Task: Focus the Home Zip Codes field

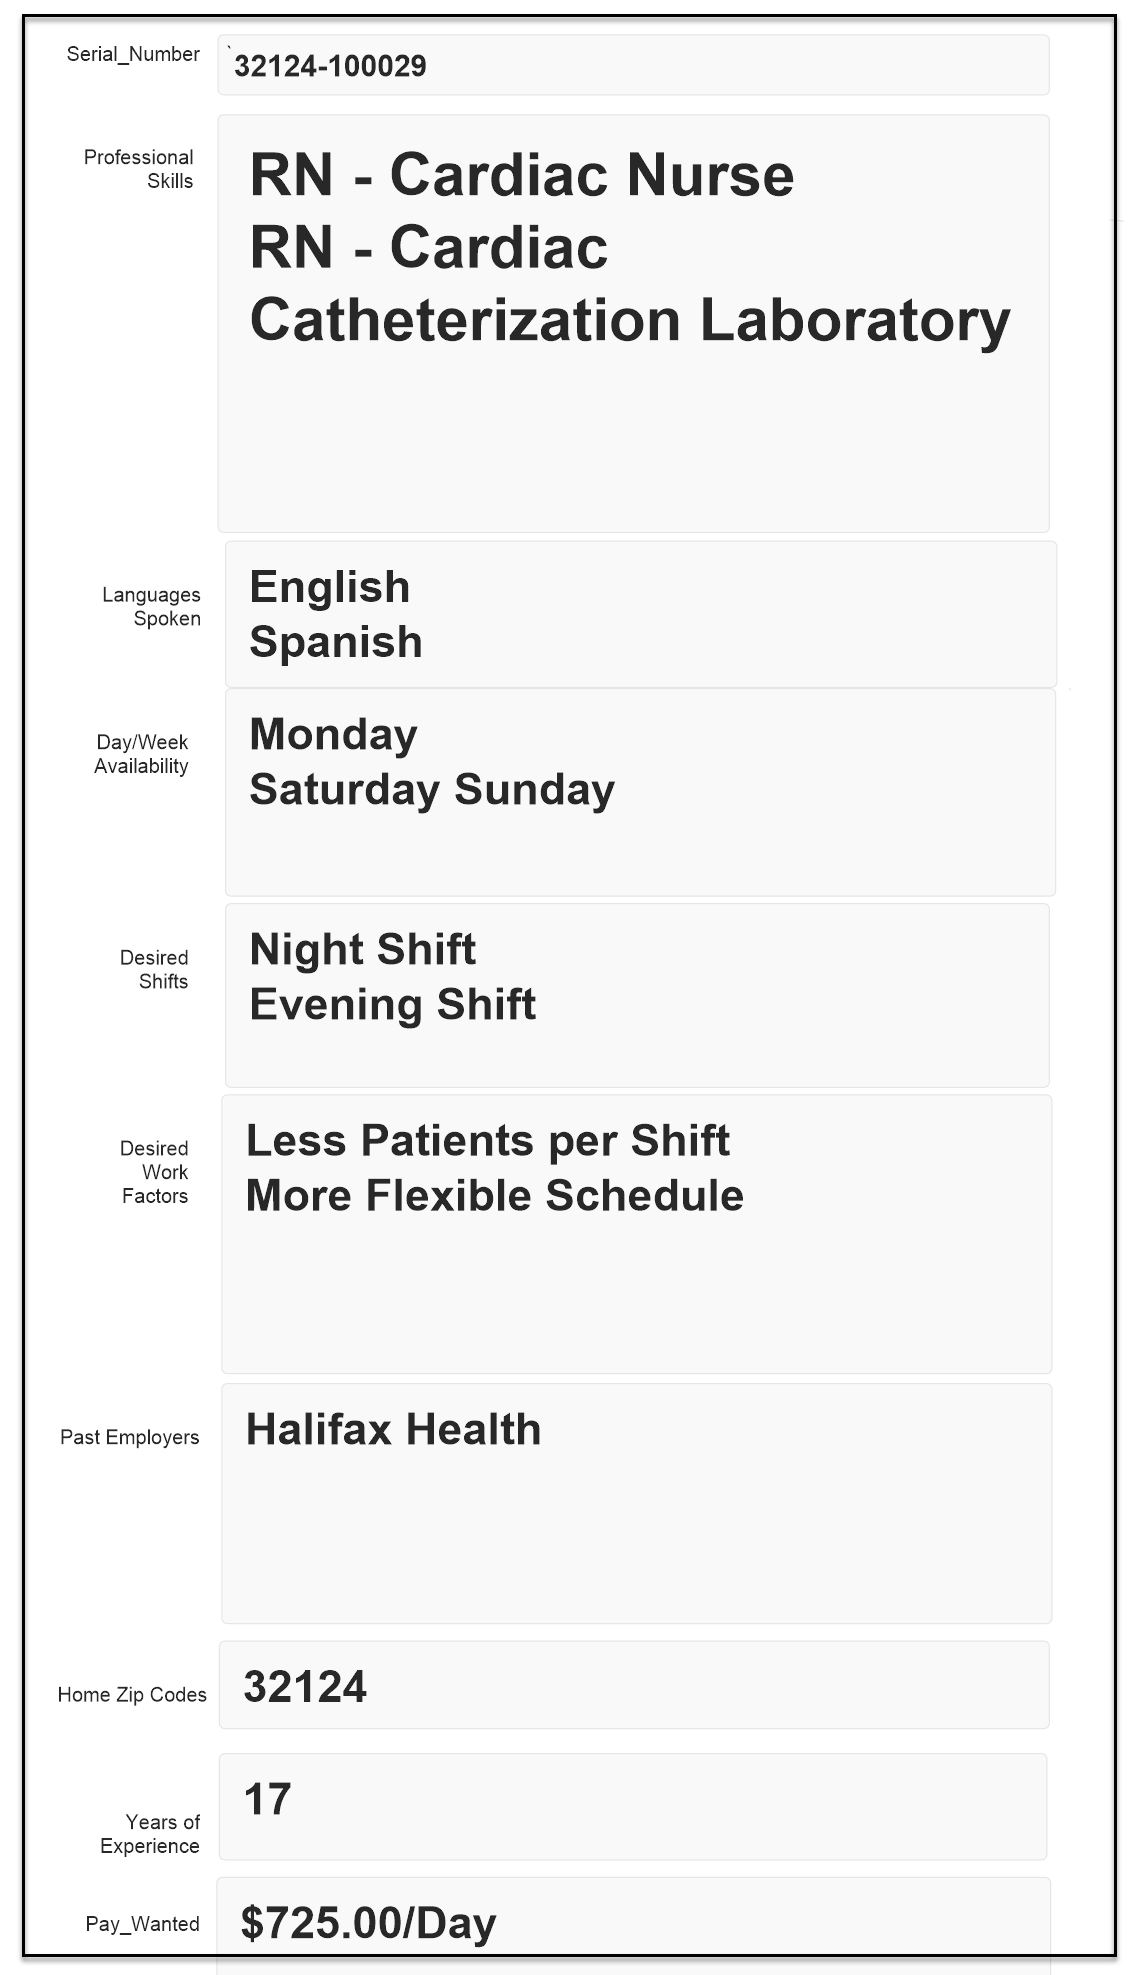Action: (x=632, y=1686)
